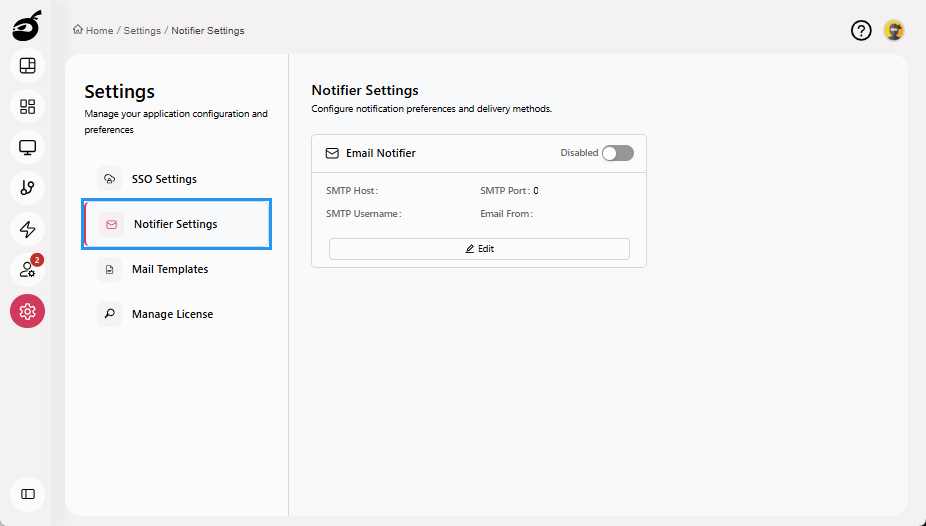The height and width of the screenshot is (526, 926).
Task: Open Mail Templates menu item
Action: [176, 269]
